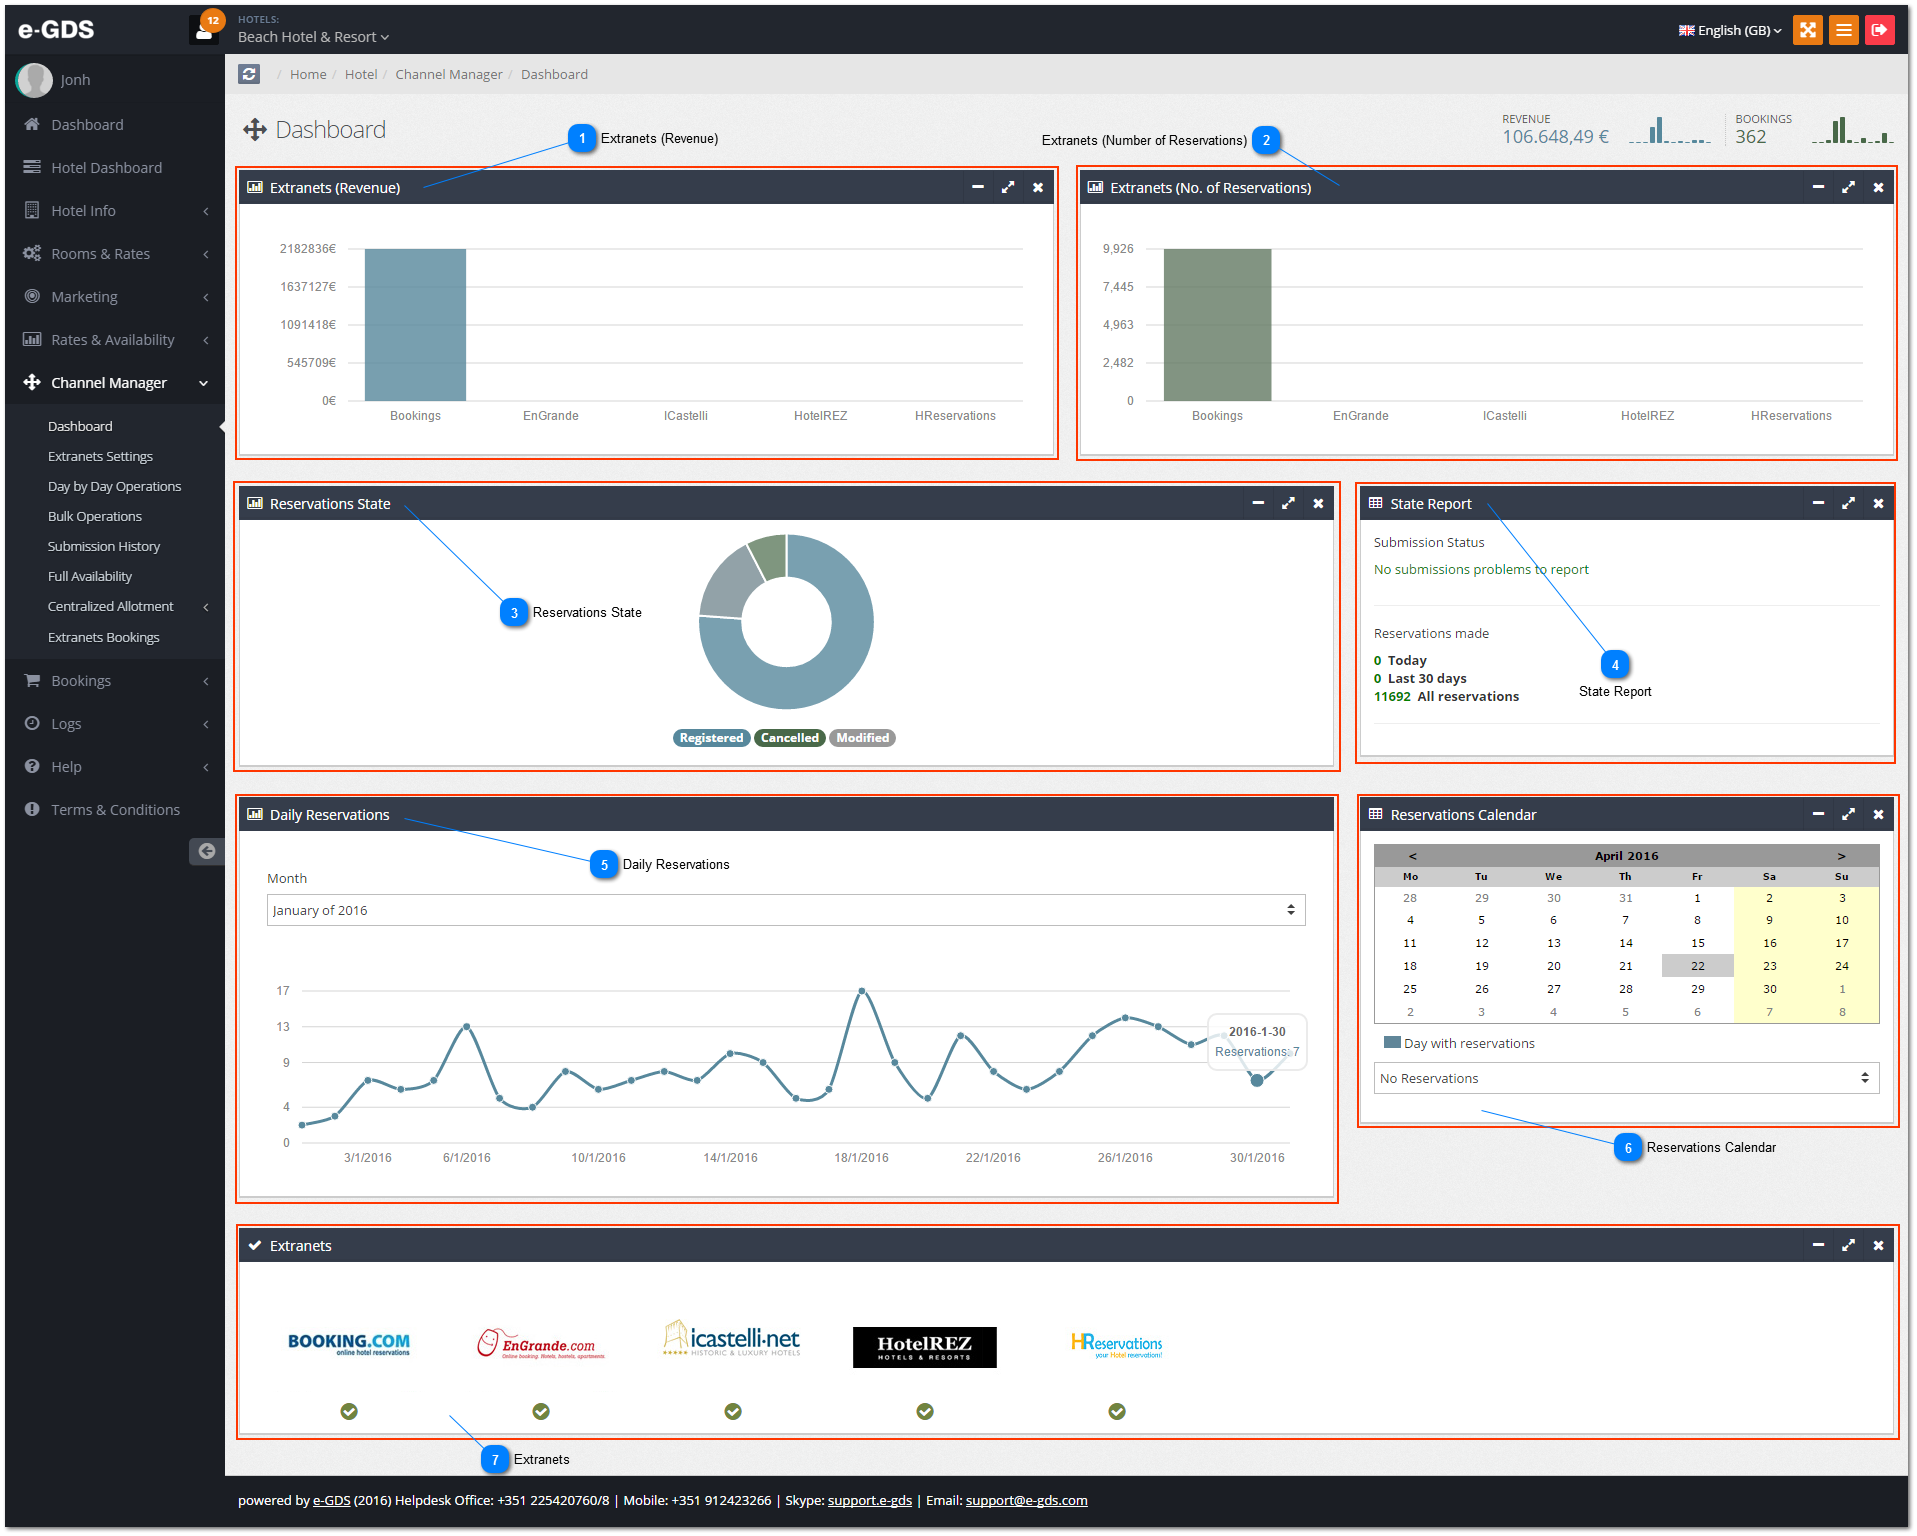Expand Logs sidebar menu

point(115,724)
